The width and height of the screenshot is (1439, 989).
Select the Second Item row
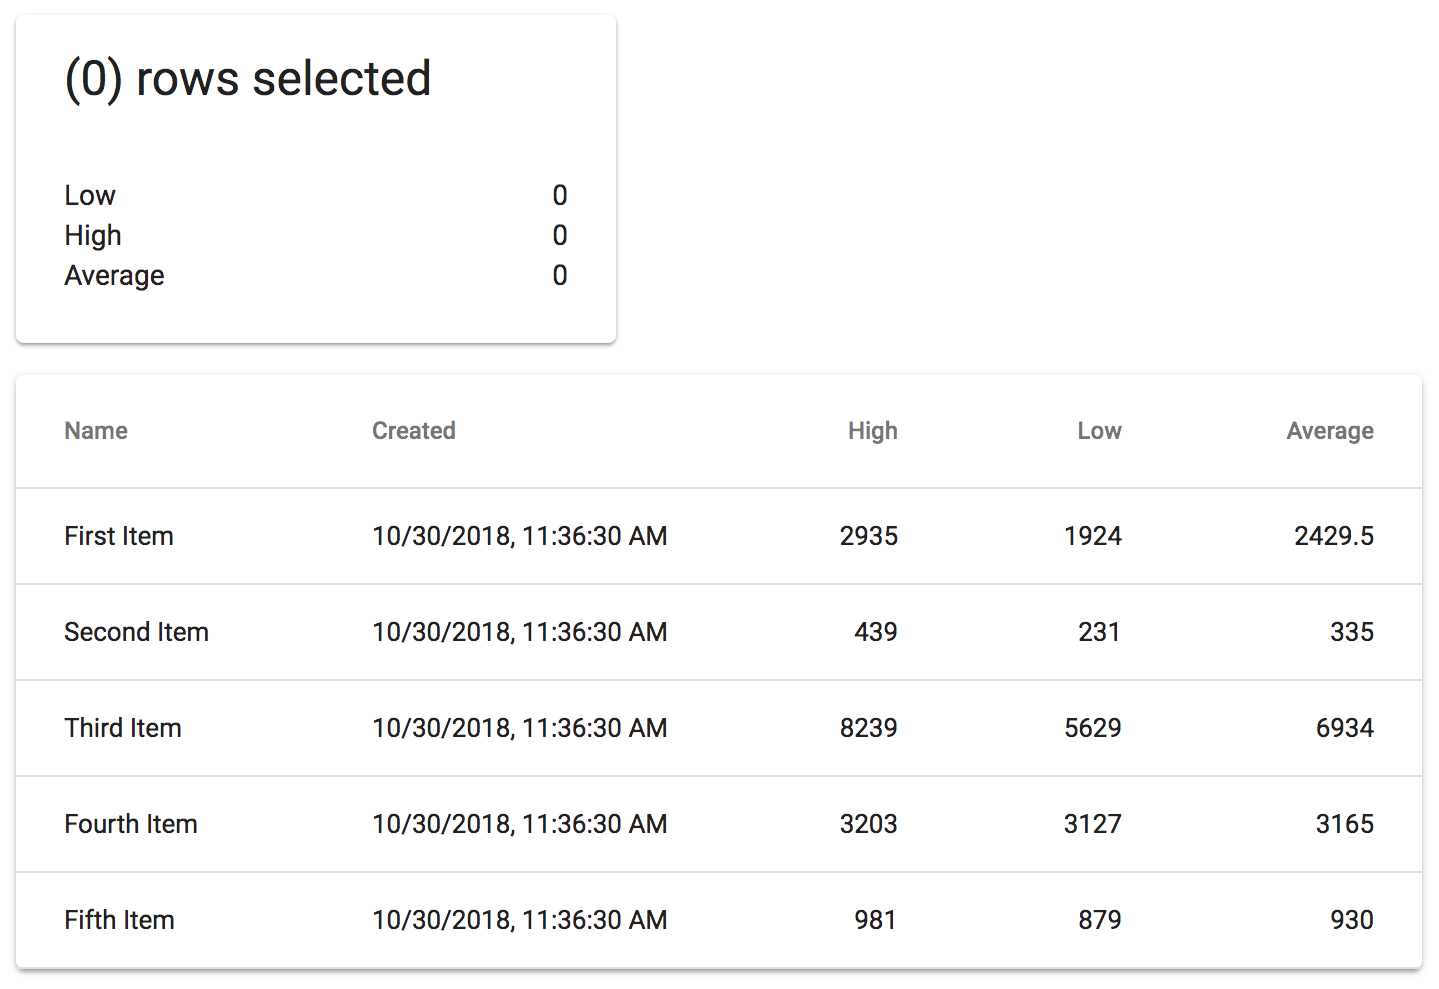pyautogui.click(x=136, y=632)
